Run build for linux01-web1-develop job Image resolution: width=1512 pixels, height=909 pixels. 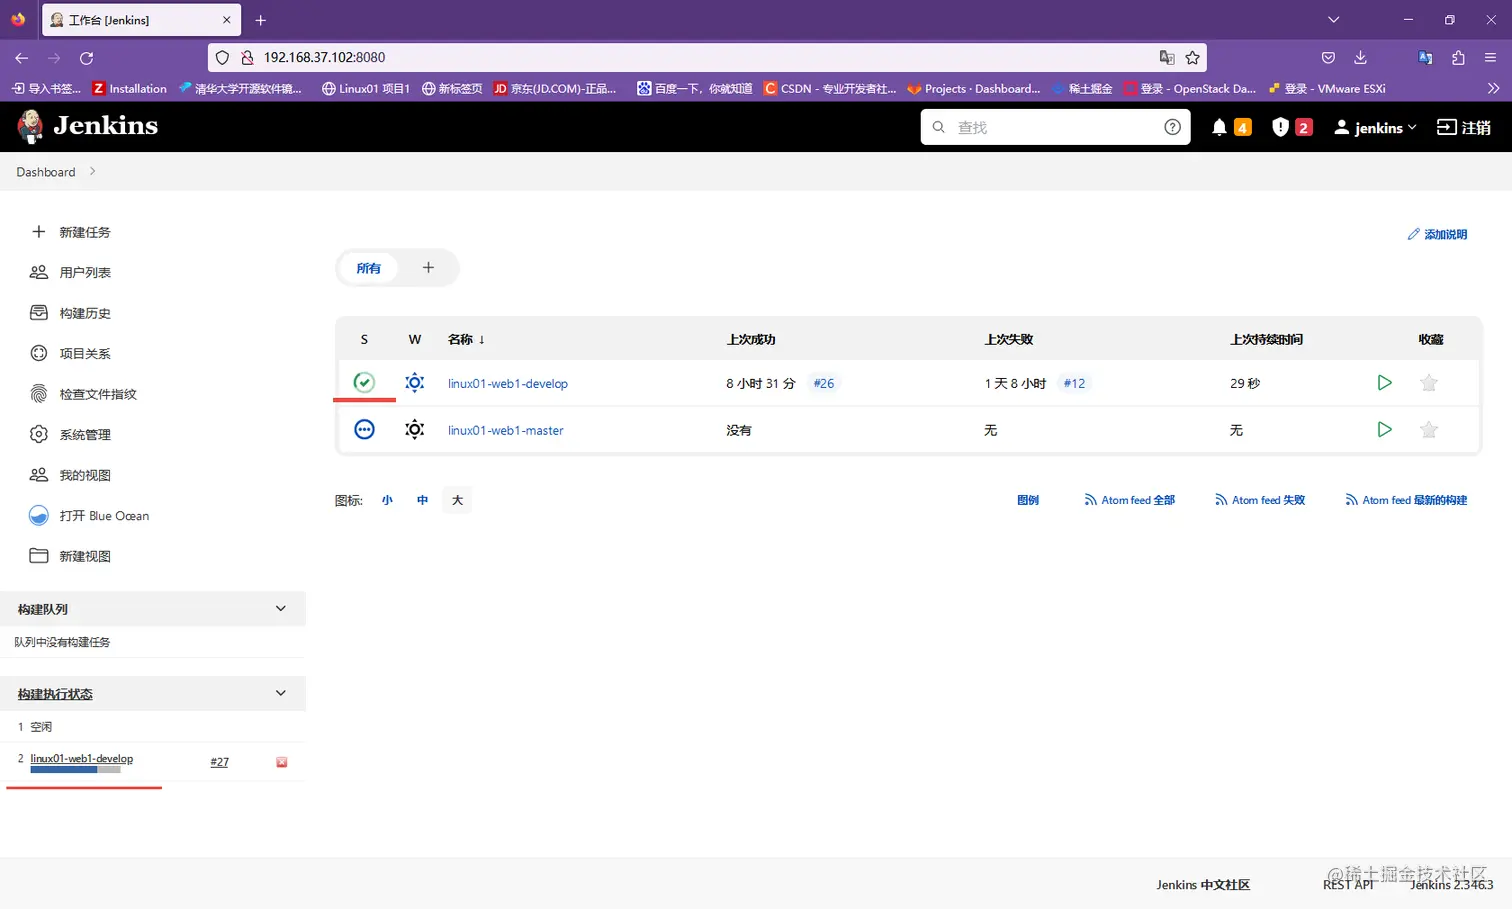tap(1384, 383)
